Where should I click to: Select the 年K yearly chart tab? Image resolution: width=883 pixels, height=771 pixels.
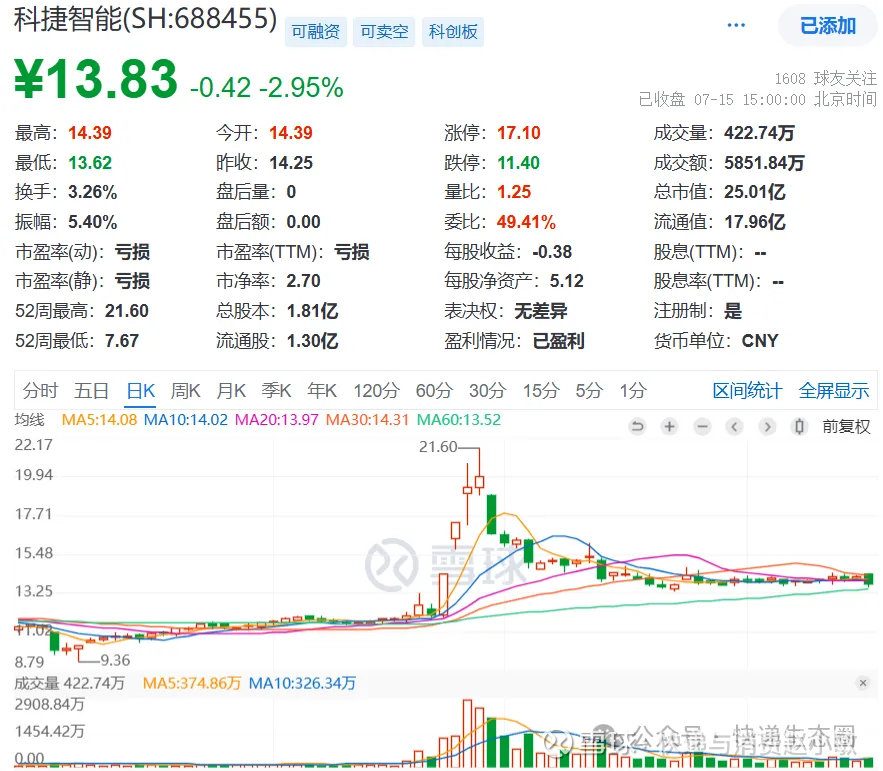coord(322,390)
